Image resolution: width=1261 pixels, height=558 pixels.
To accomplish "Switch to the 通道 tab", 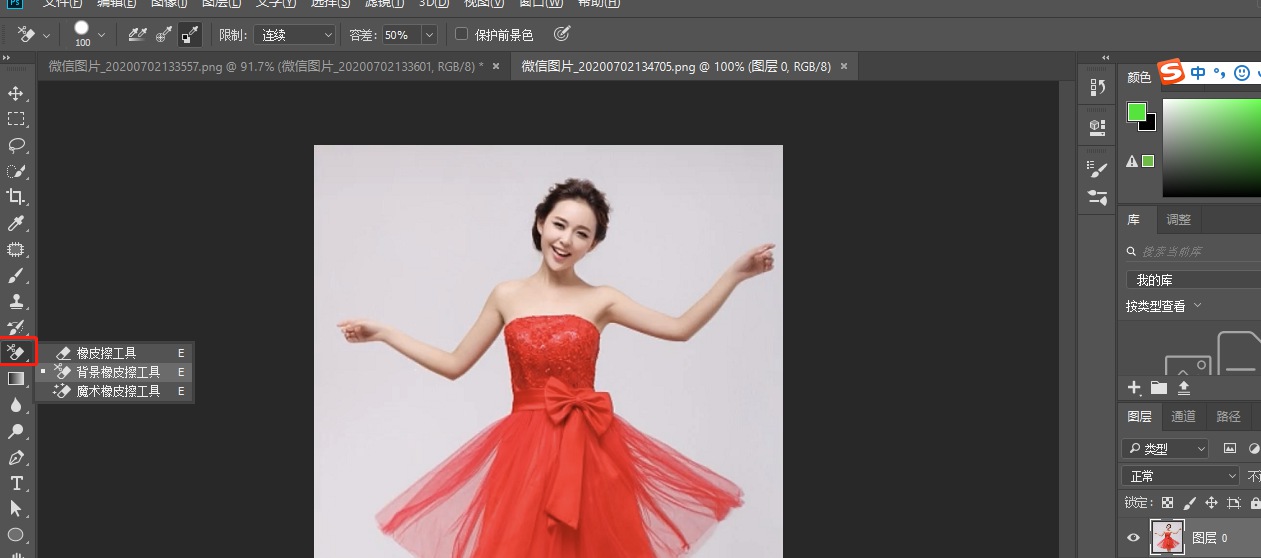I will pos(1183,417).
